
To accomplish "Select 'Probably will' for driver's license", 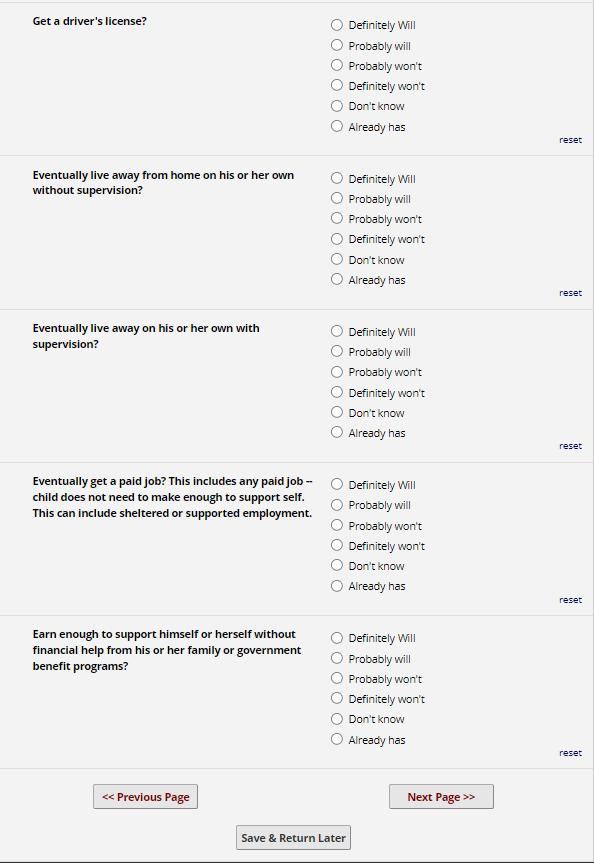I will (x=337, y=45).
